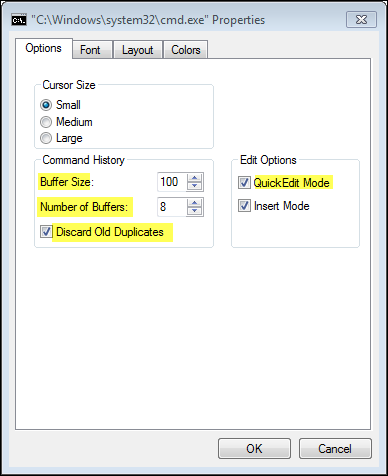Click the Cursor Size group label

(69, 85)
